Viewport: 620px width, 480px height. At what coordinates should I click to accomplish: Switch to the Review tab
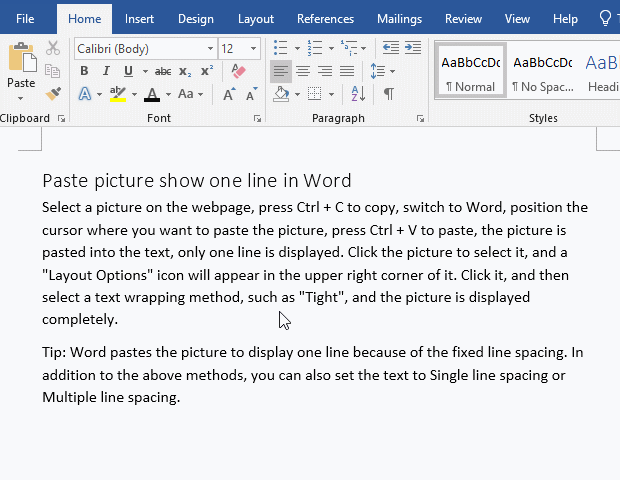(x=463, y=19)
